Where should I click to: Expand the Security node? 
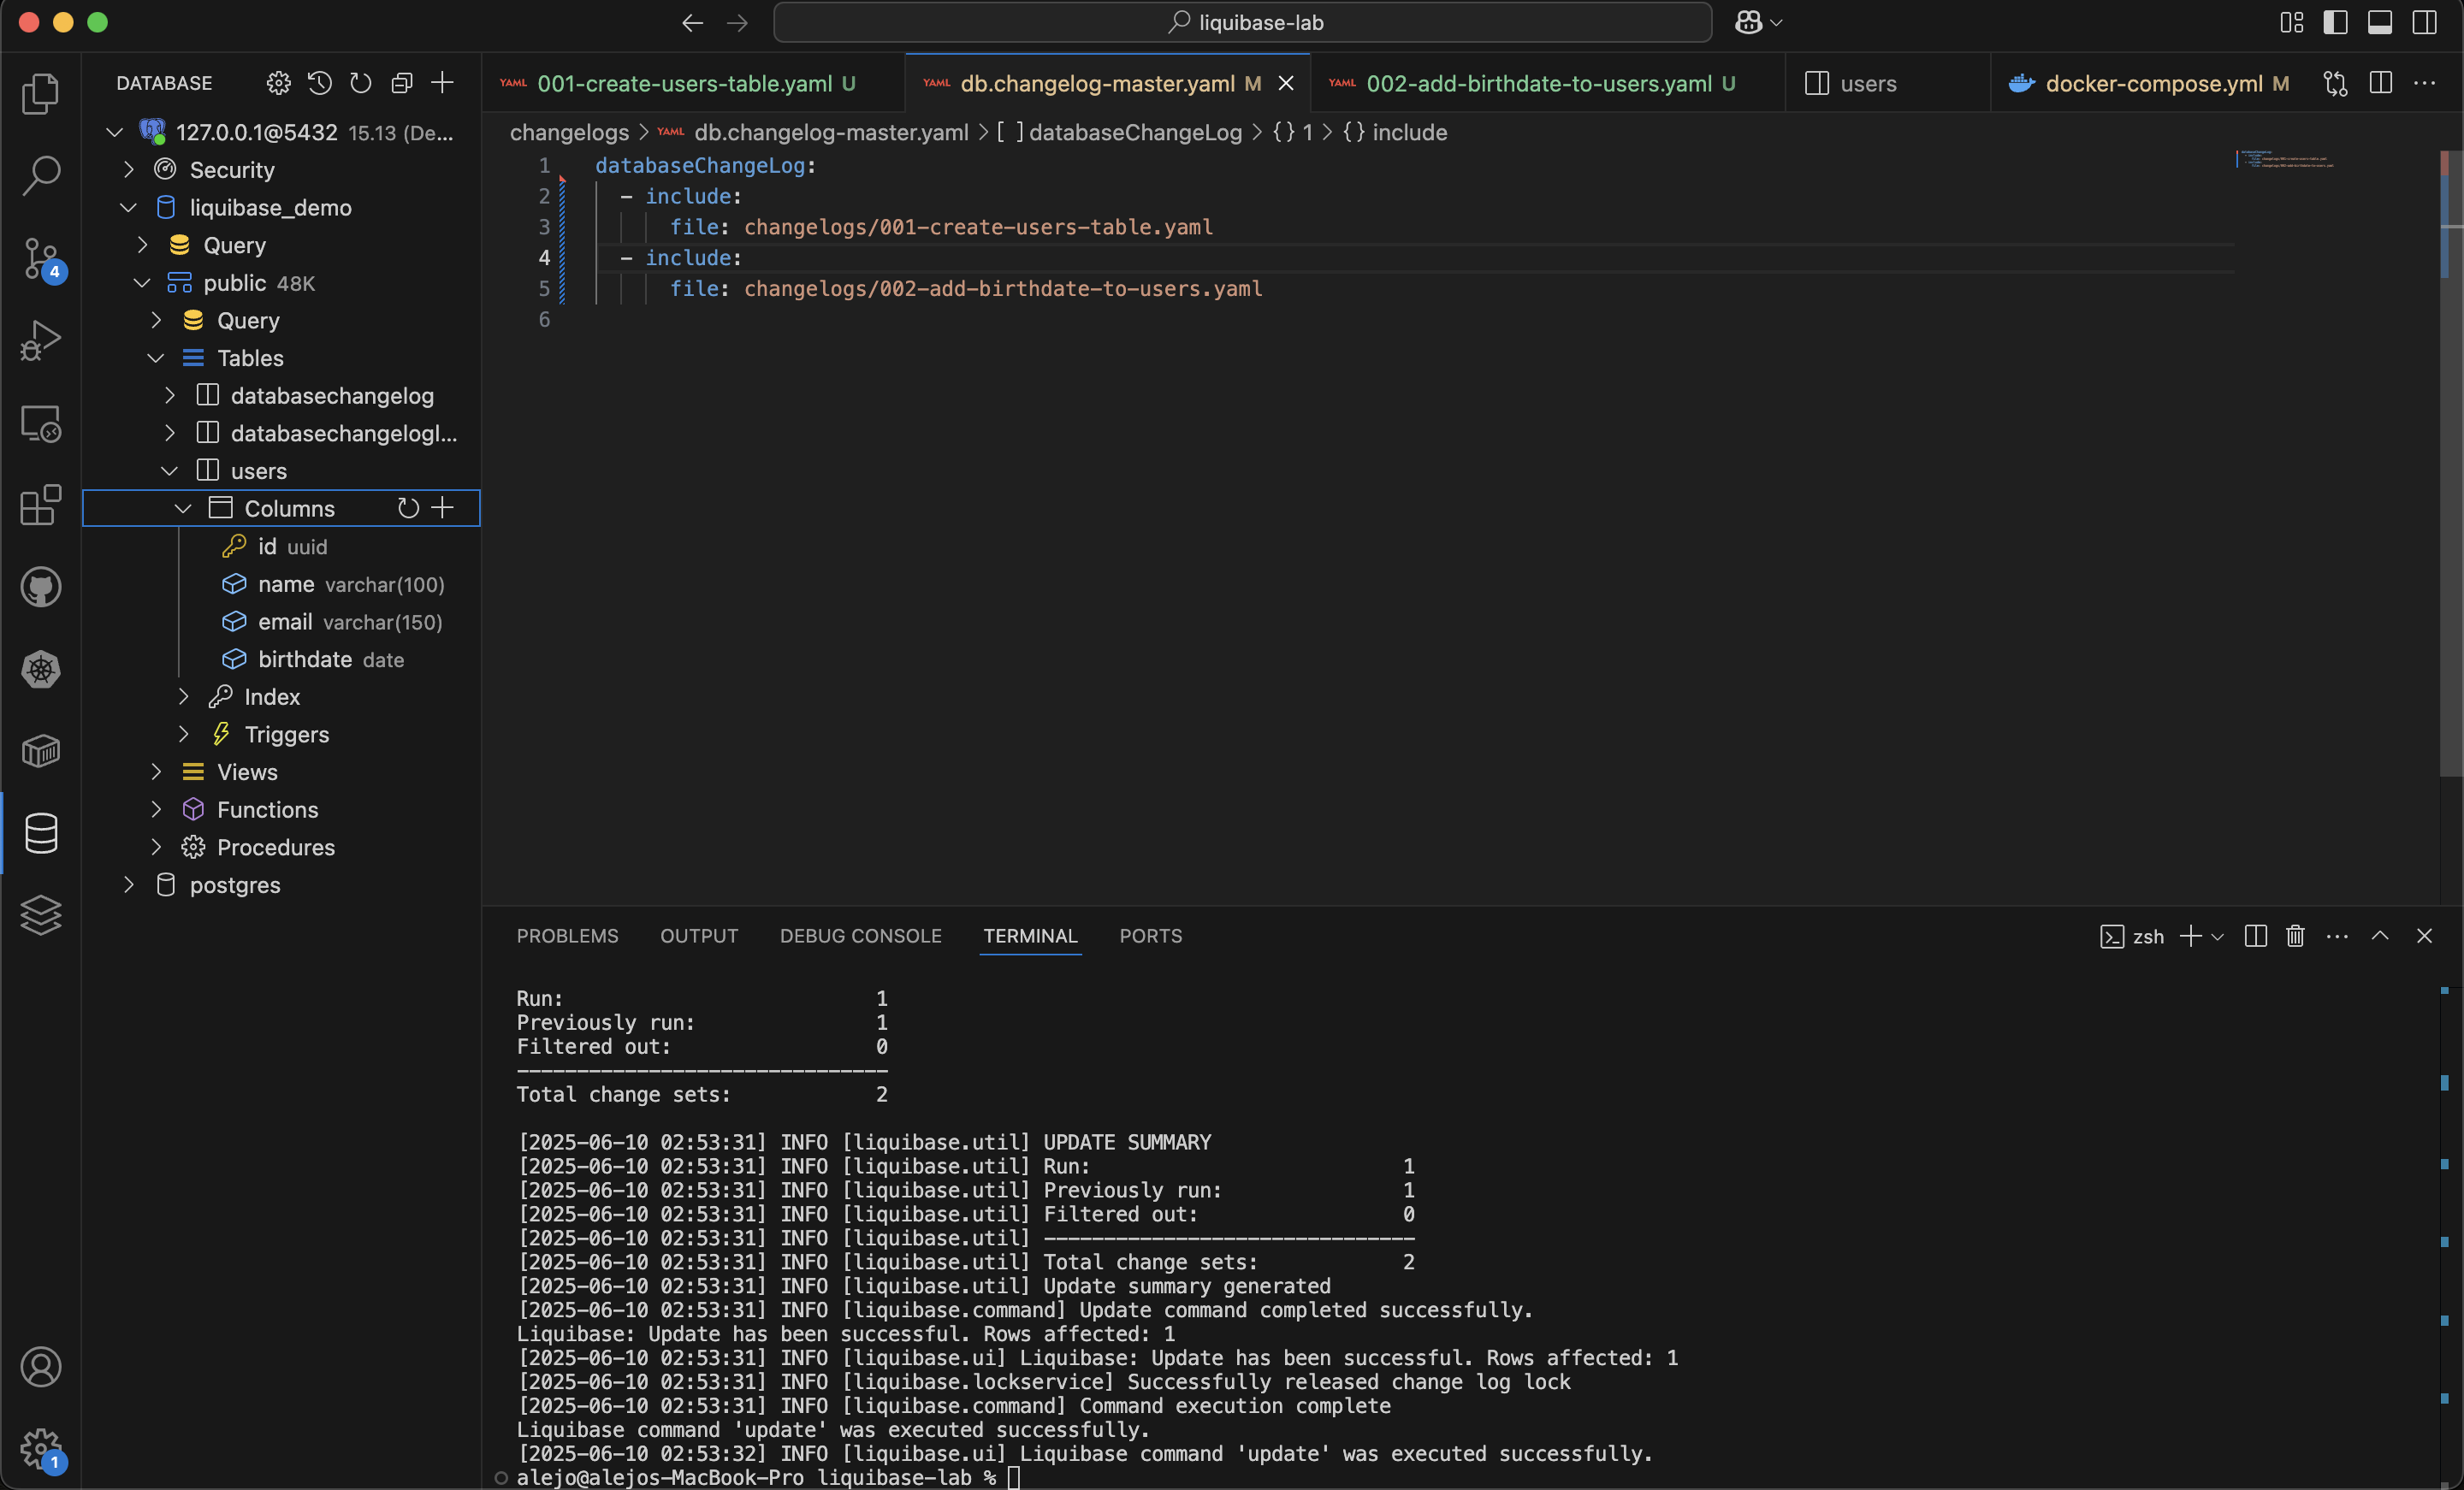[x=128, y=170]
